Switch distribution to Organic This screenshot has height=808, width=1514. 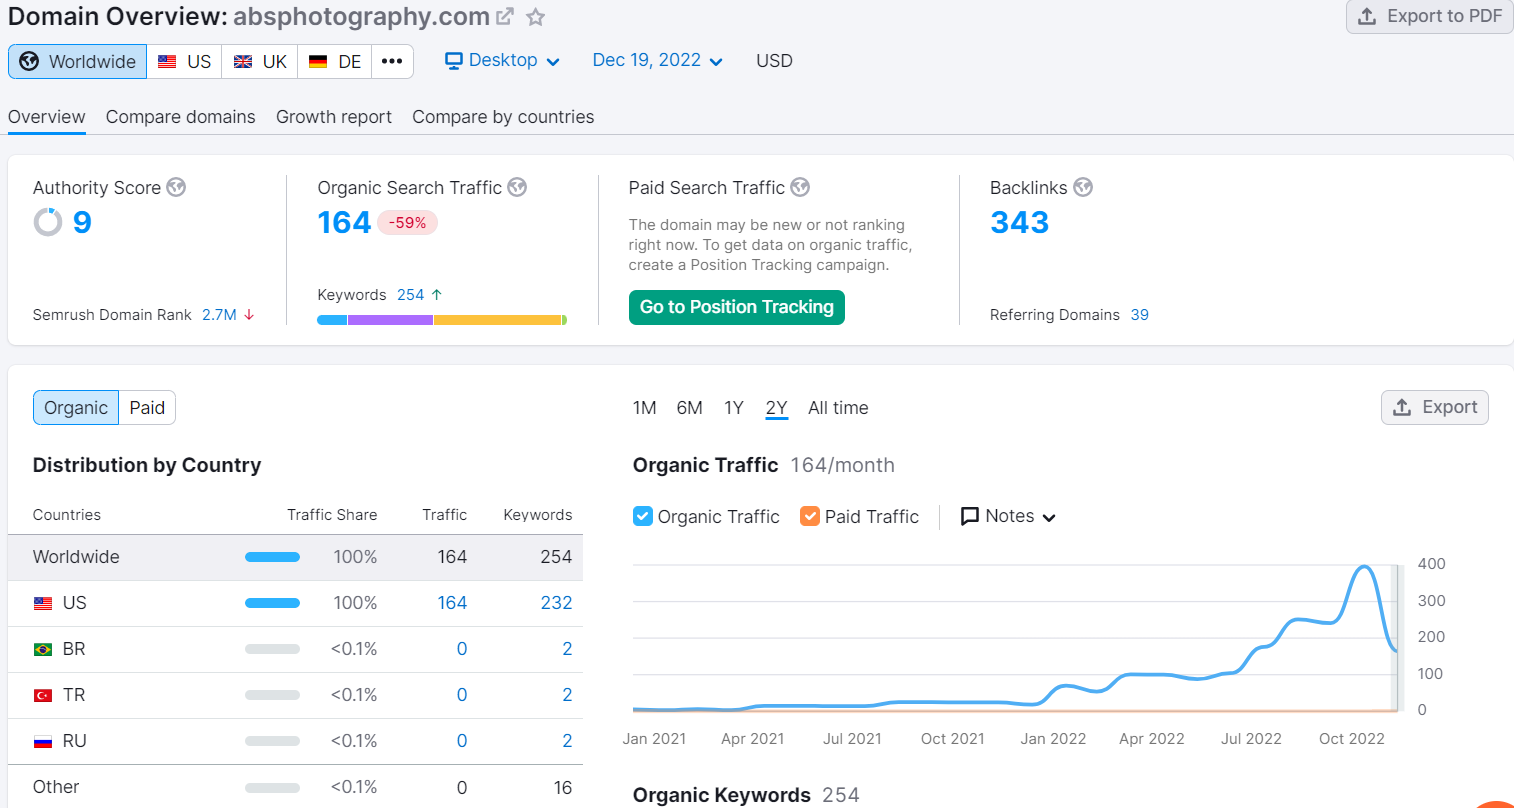[x=76, y=407]
